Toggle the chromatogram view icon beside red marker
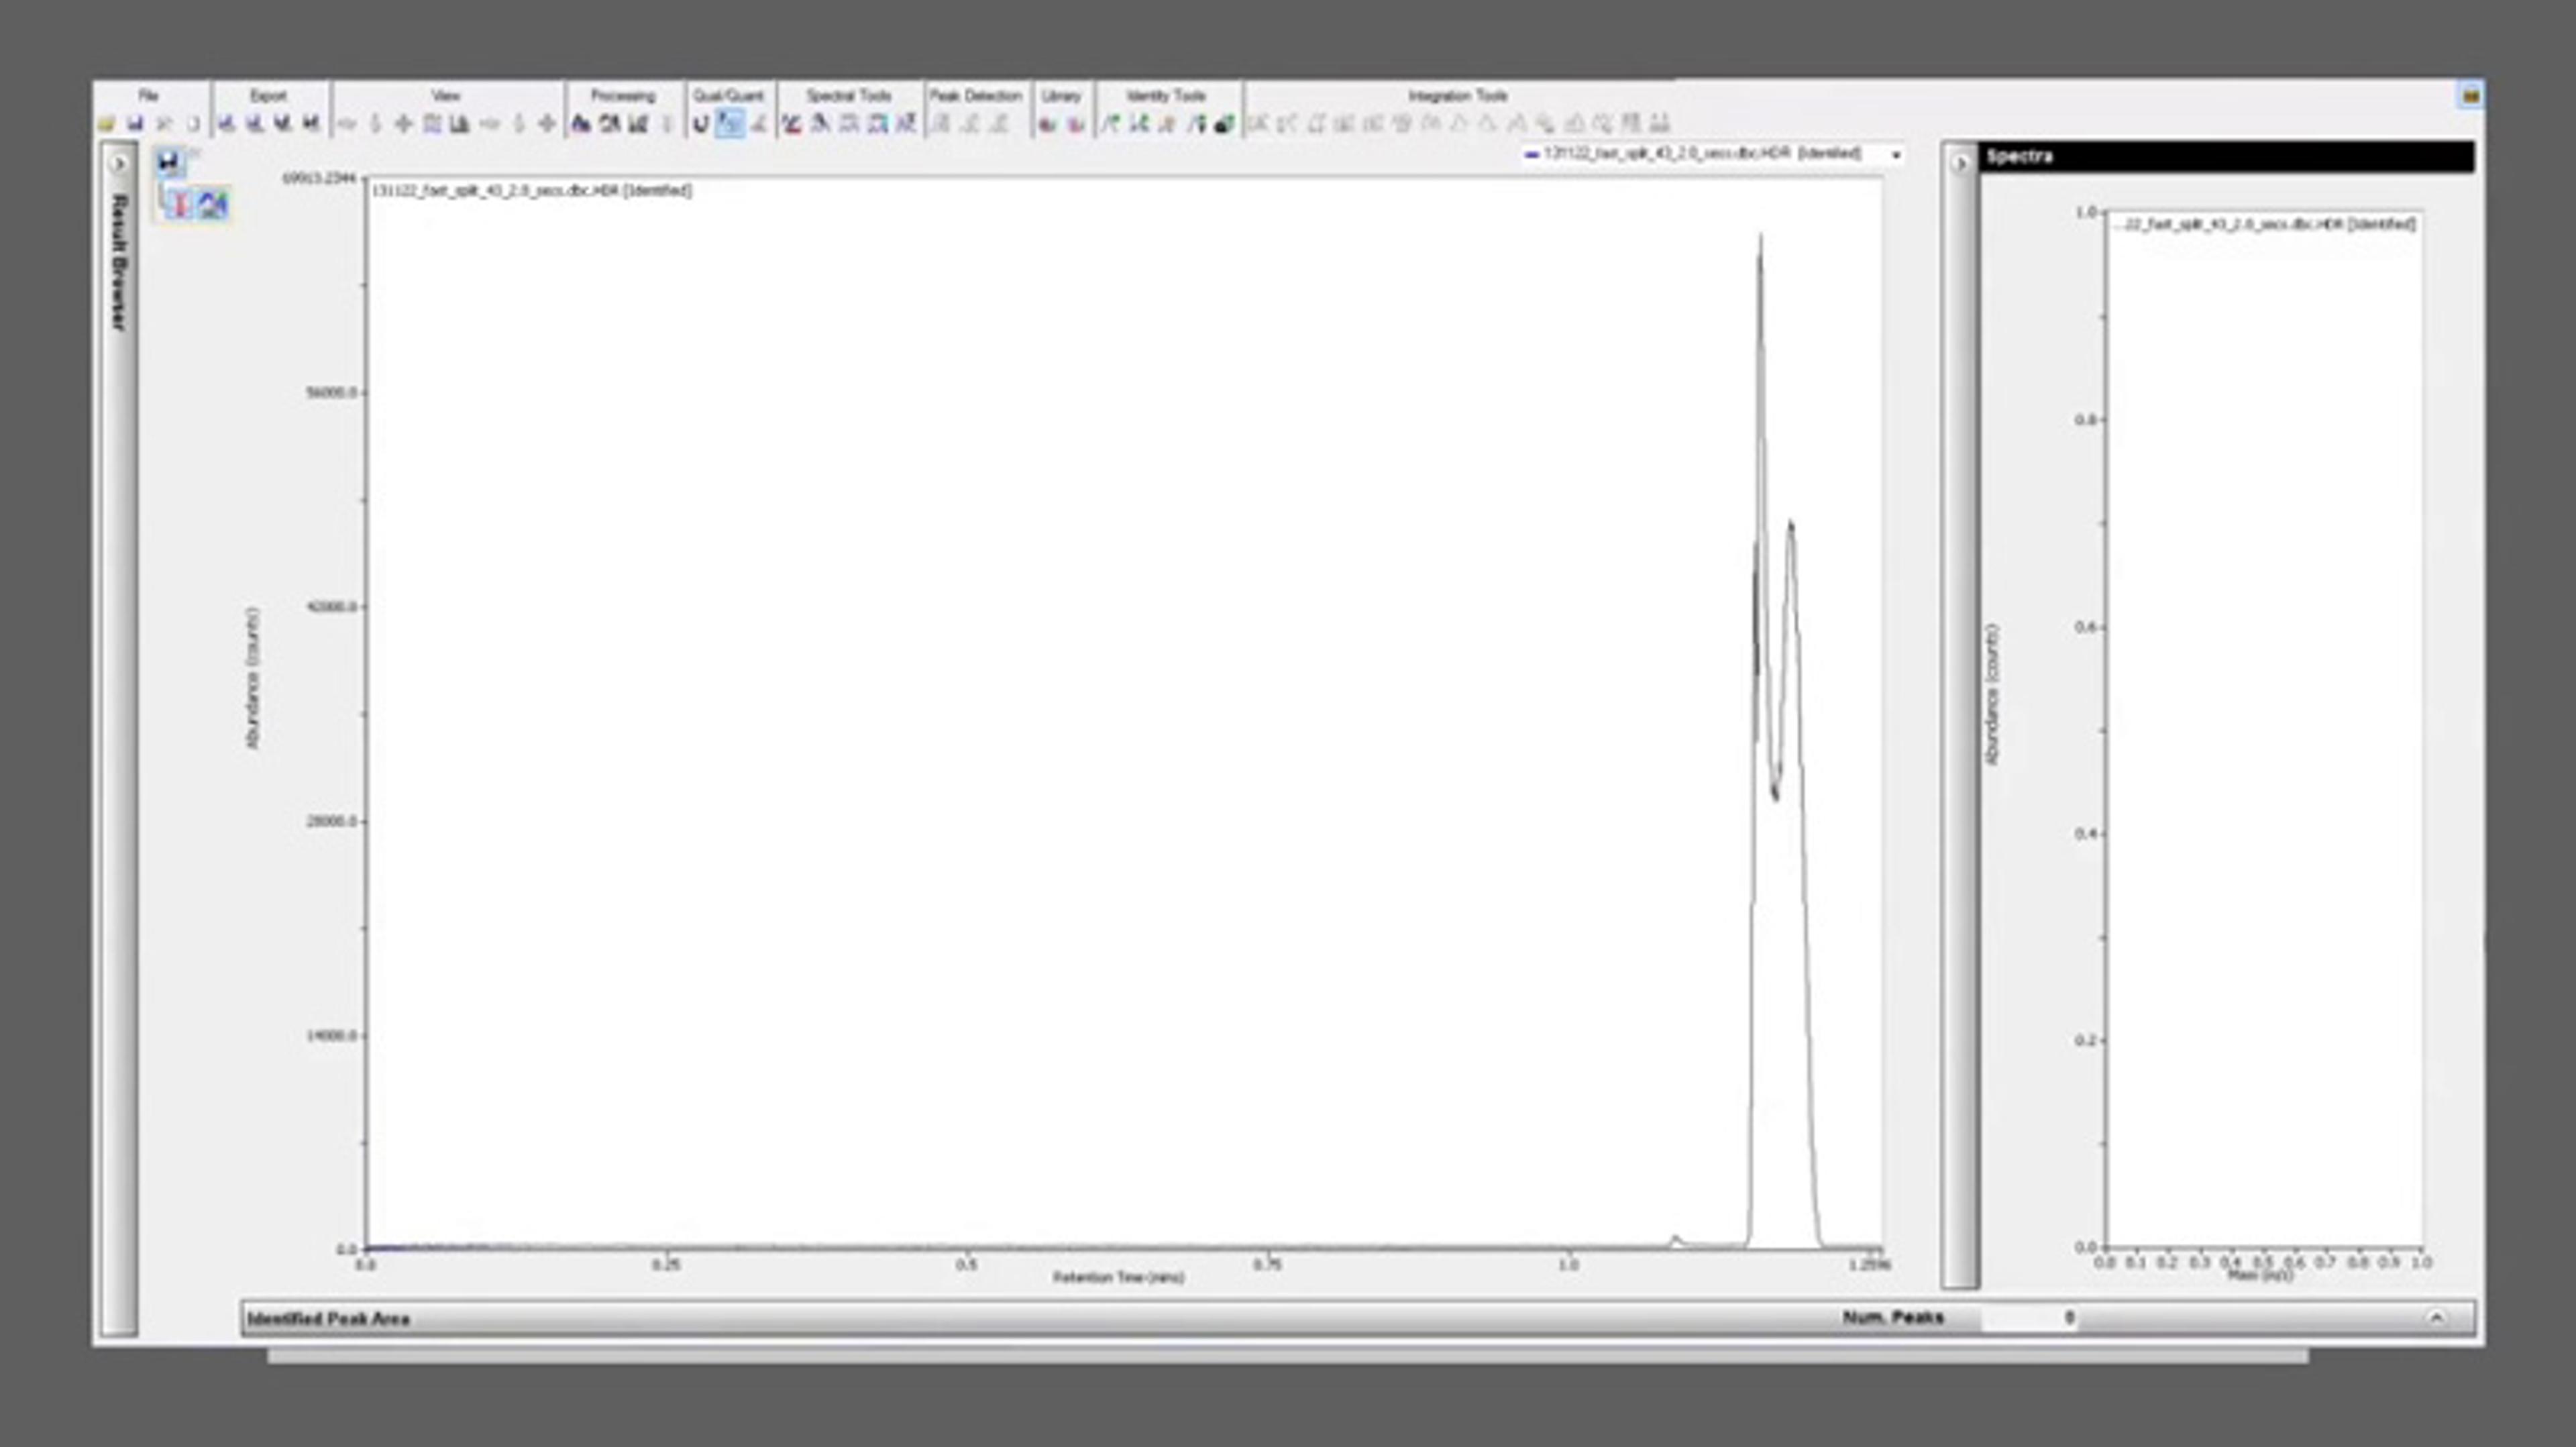Viewport: 2576px width, 1447px height. [213, 204]
